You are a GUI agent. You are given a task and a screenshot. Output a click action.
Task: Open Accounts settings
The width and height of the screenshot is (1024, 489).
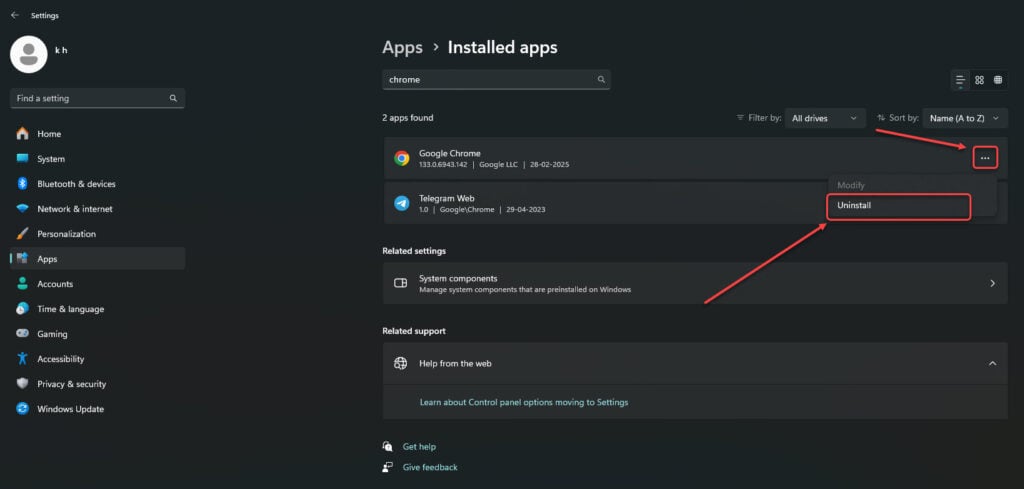click(97, 284)
